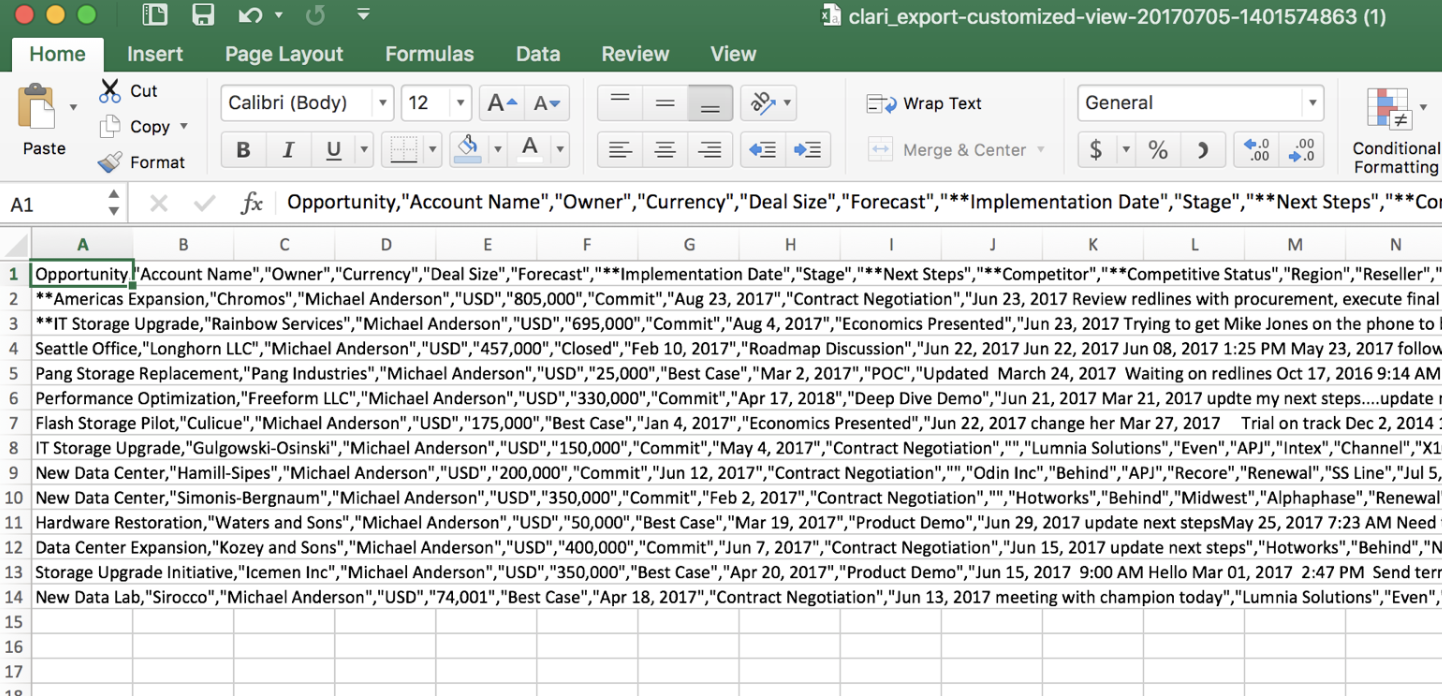Toggle Italic formatting
Viewport: 1442px width, 696px height.
pyautogui.click(x=288, y=150)
